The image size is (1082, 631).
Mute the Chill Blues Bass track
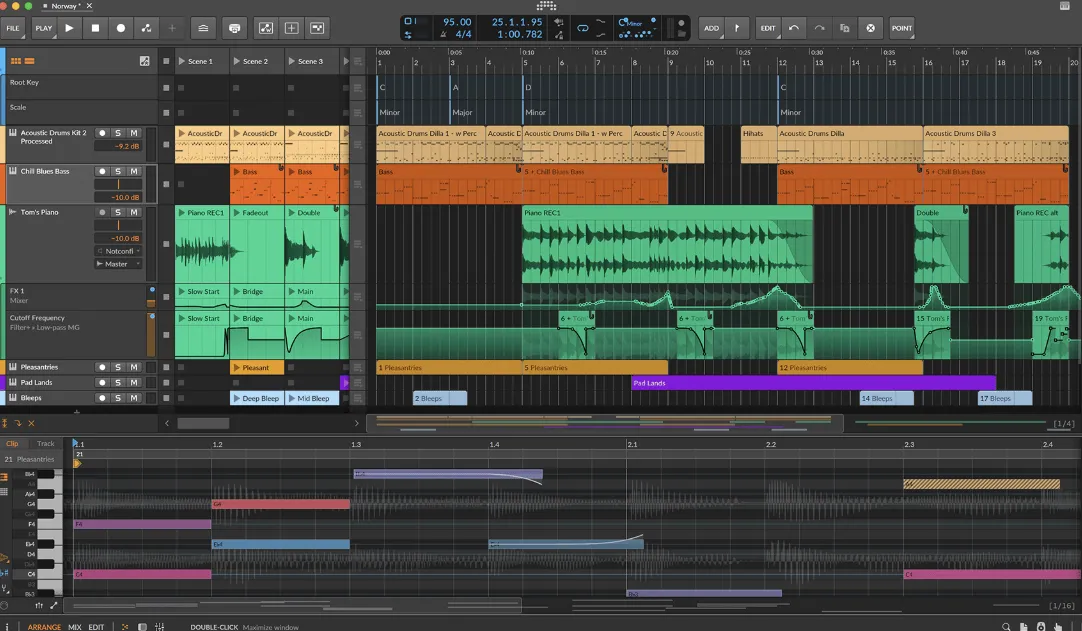click(x=134, y=171)
